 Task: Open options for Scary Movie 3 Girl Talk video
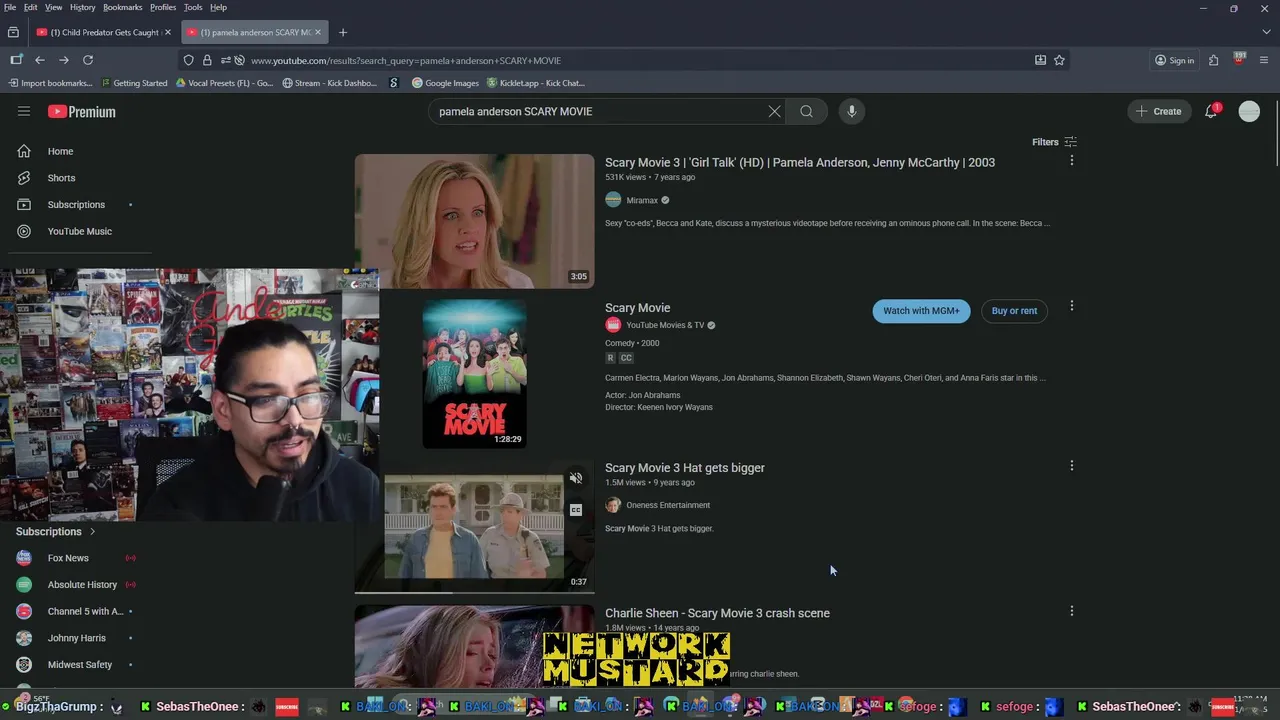(x=1072, y=160)
